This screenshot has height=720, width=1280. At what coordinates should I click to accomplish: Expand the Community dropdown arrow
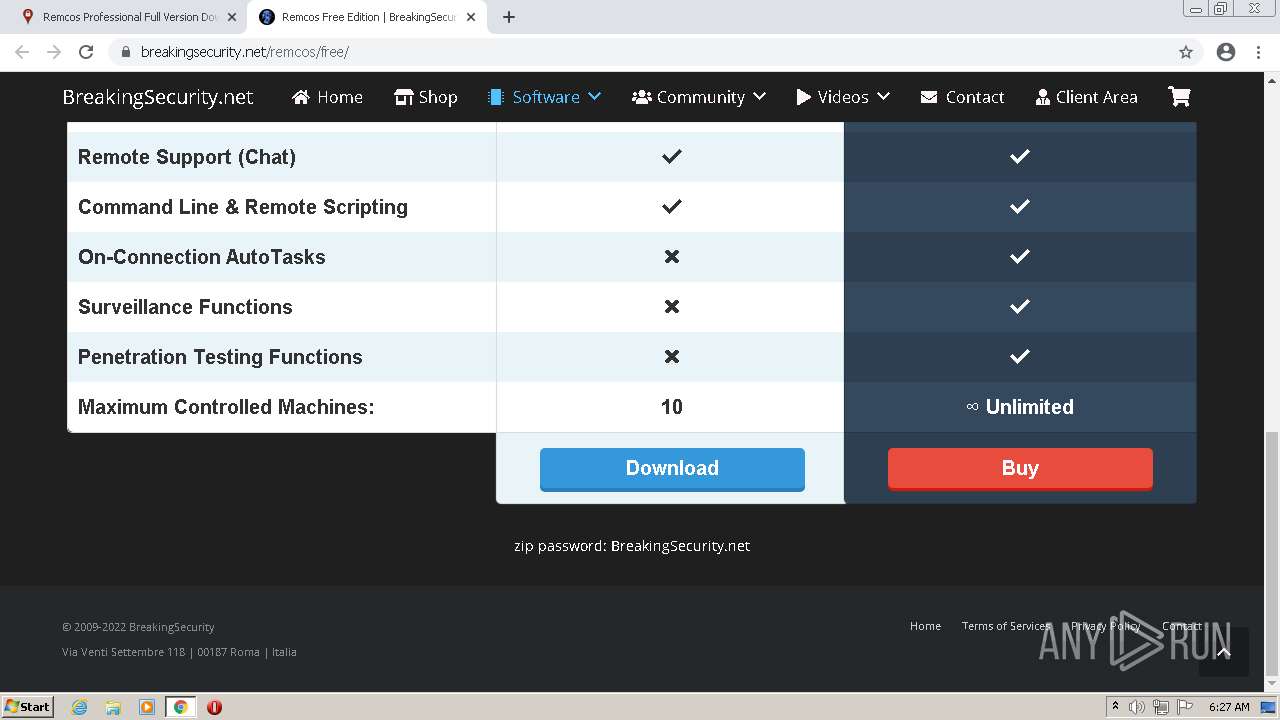tap(759, 97)
